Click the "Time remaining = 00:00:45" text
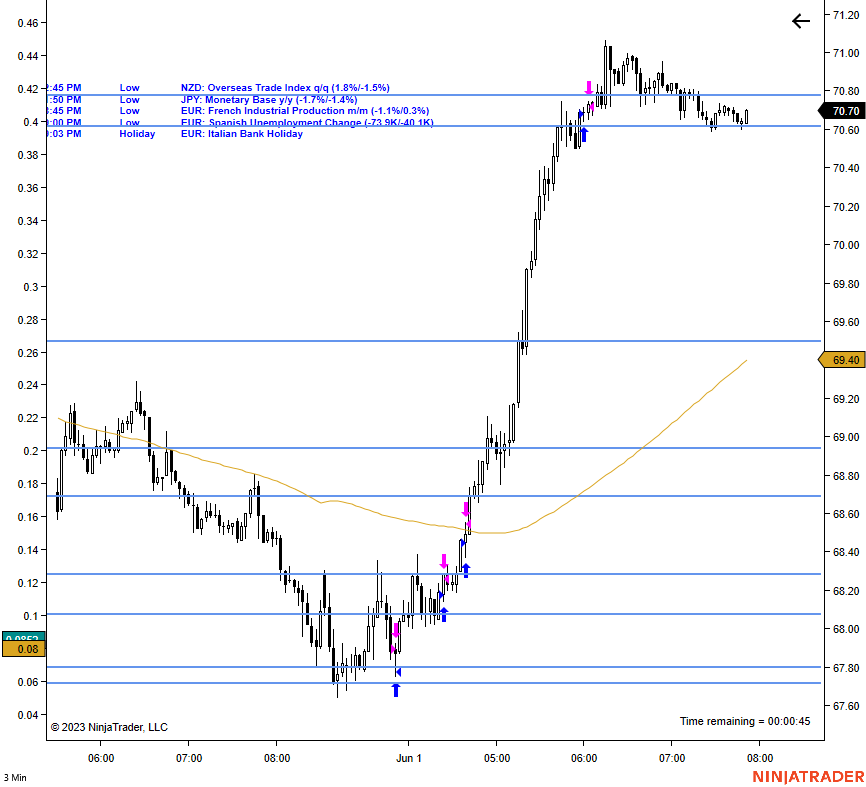The image size is (866, 787). 744,721
